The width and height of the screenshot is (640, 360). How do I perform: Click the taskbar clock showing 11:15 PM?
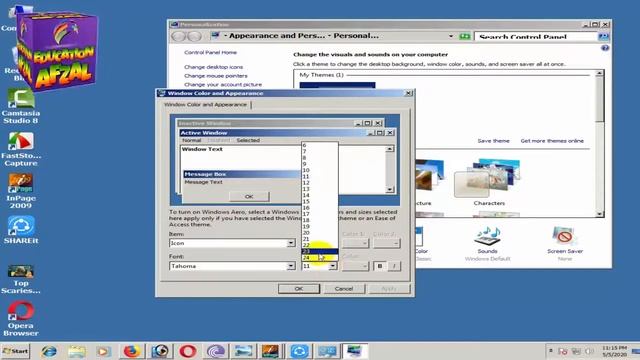614,351
